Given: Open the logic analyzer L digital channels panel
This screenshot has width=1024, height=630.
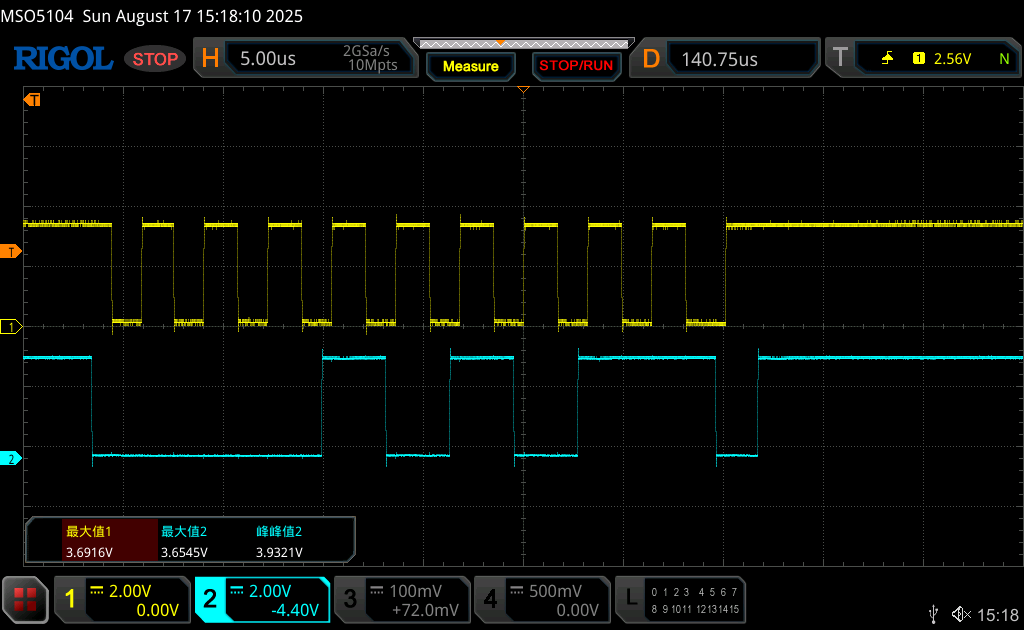Looking at the screenshot, I should tap(680, 599).
